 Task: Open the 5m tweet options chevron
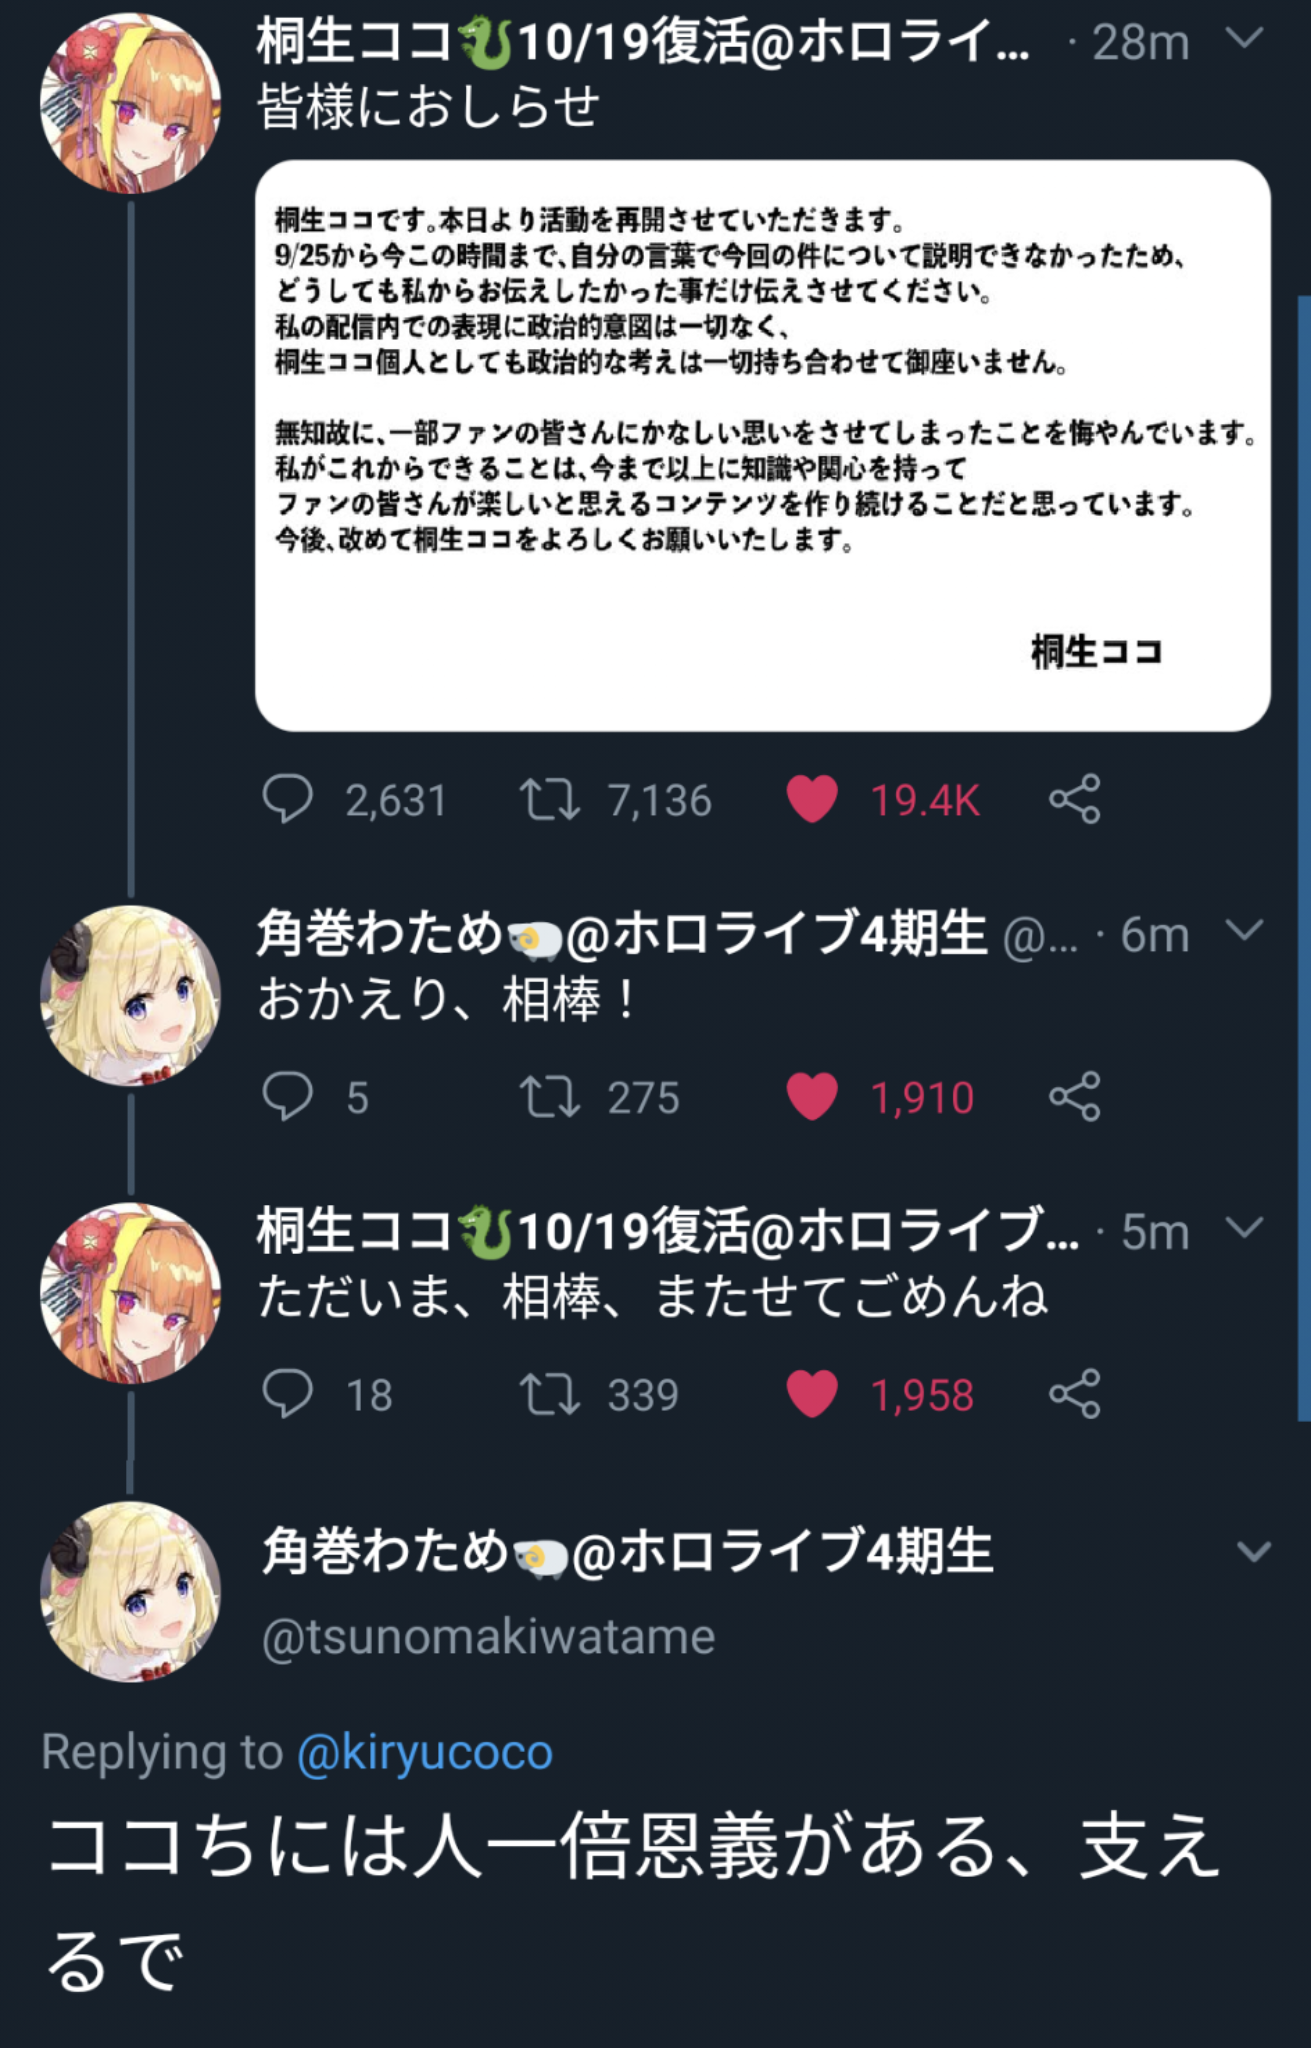pyautogui.click(x=1245, y=1228)
